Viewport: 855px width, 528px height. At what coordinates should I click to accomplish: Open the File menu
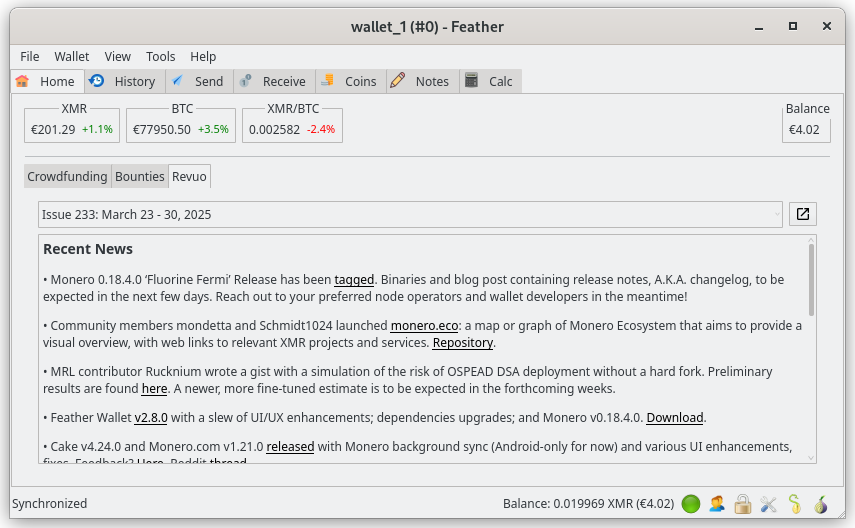coord(29,57)
